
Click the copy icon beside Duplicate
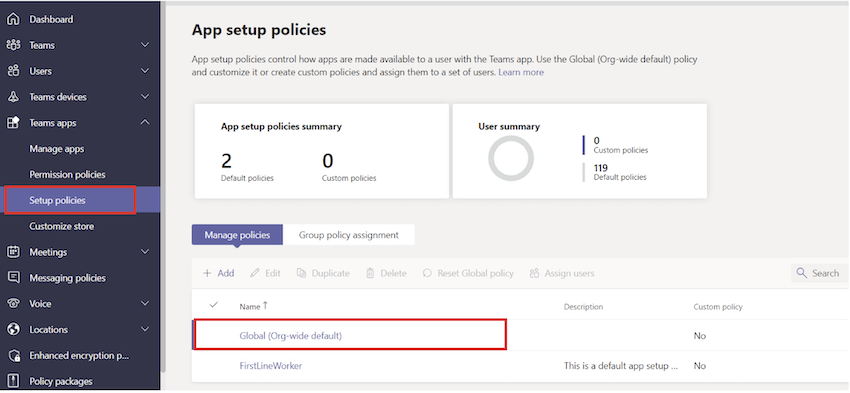pos(301,273)
